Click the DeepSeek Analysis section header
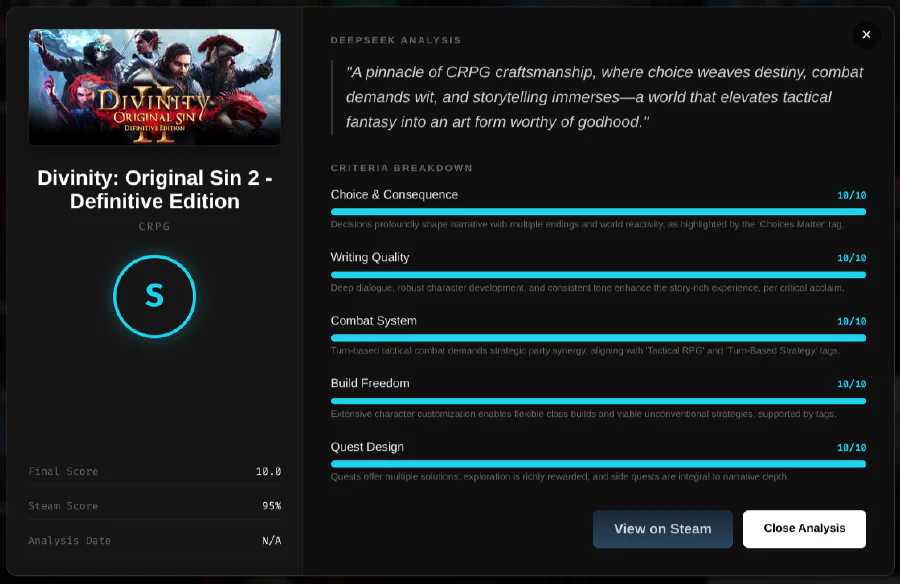 [396, 40]
